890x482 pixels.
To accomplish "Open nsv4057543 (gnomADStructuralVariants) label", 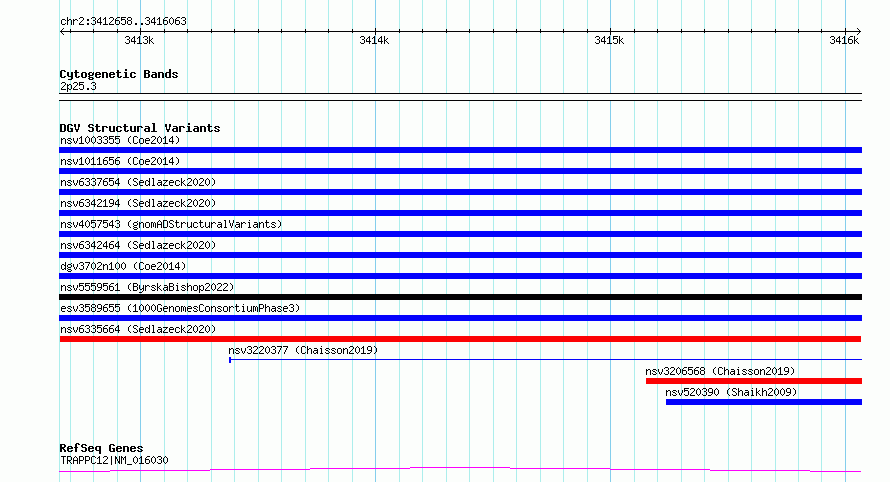I will 171,224.
